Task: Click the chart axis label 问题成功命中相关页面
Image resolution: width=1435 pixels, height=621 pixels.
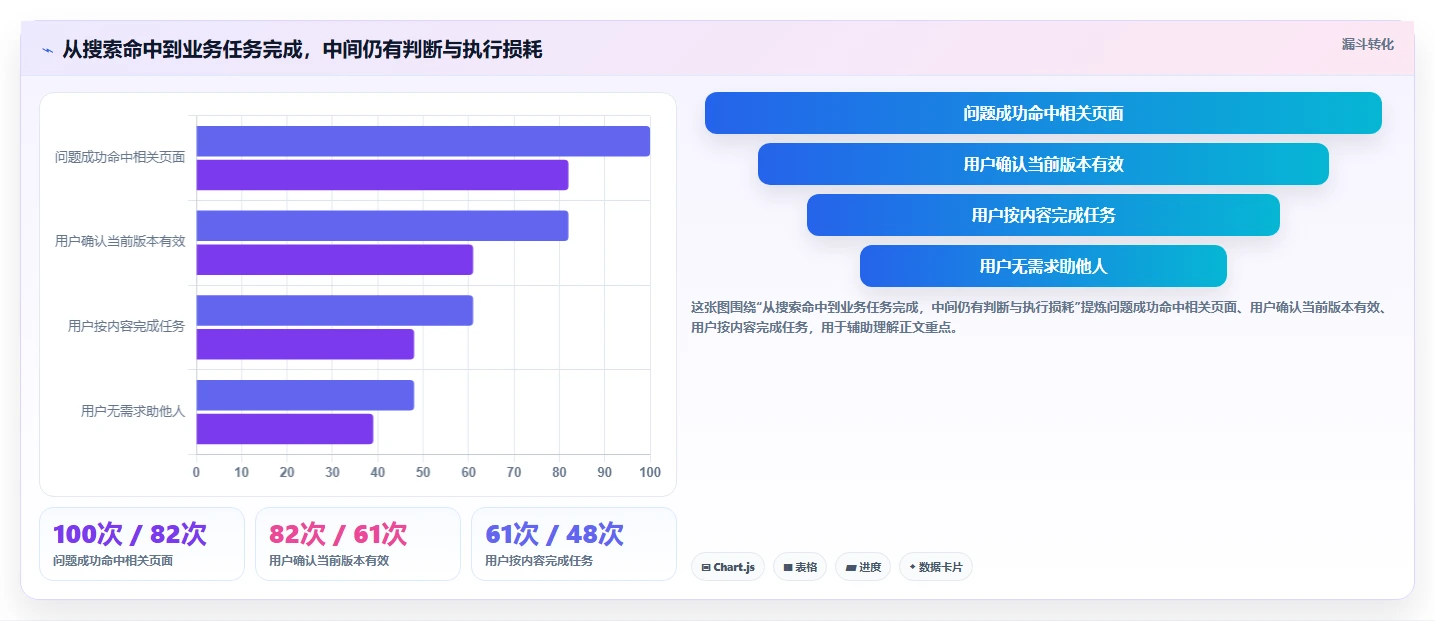Action: point(120,157)
